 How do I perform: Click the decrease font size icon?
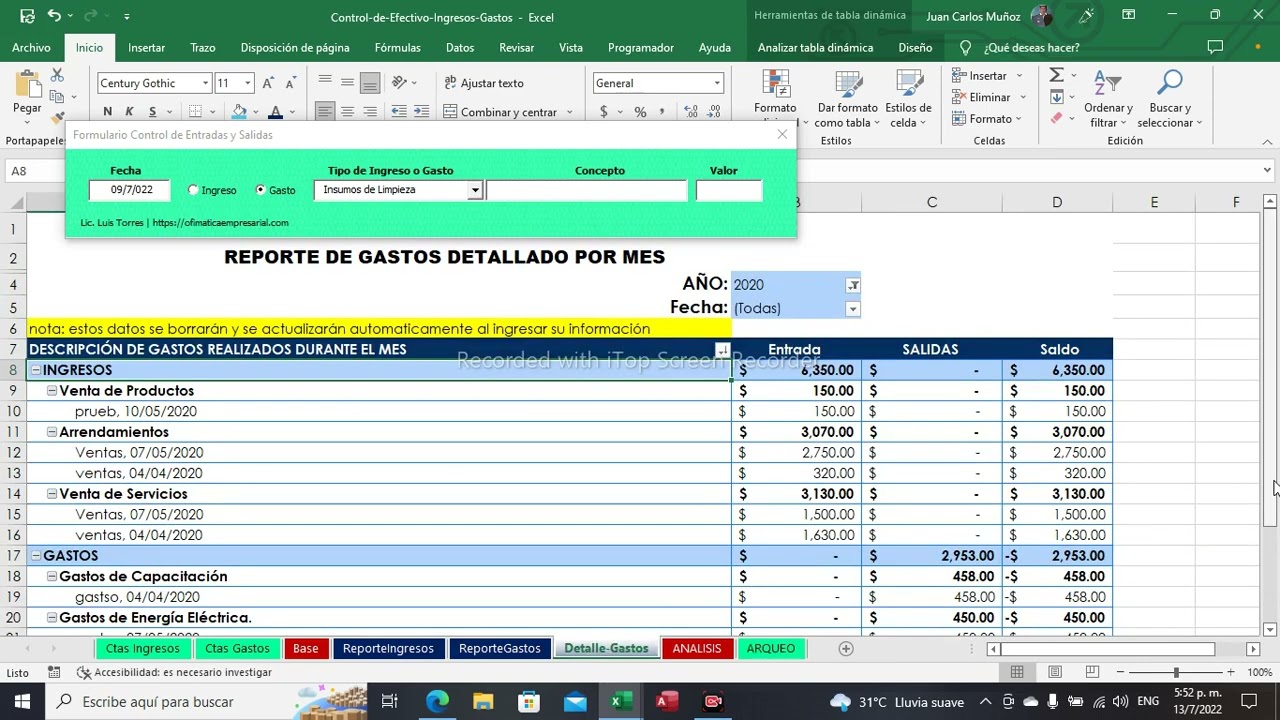click(x=290, y=83)
